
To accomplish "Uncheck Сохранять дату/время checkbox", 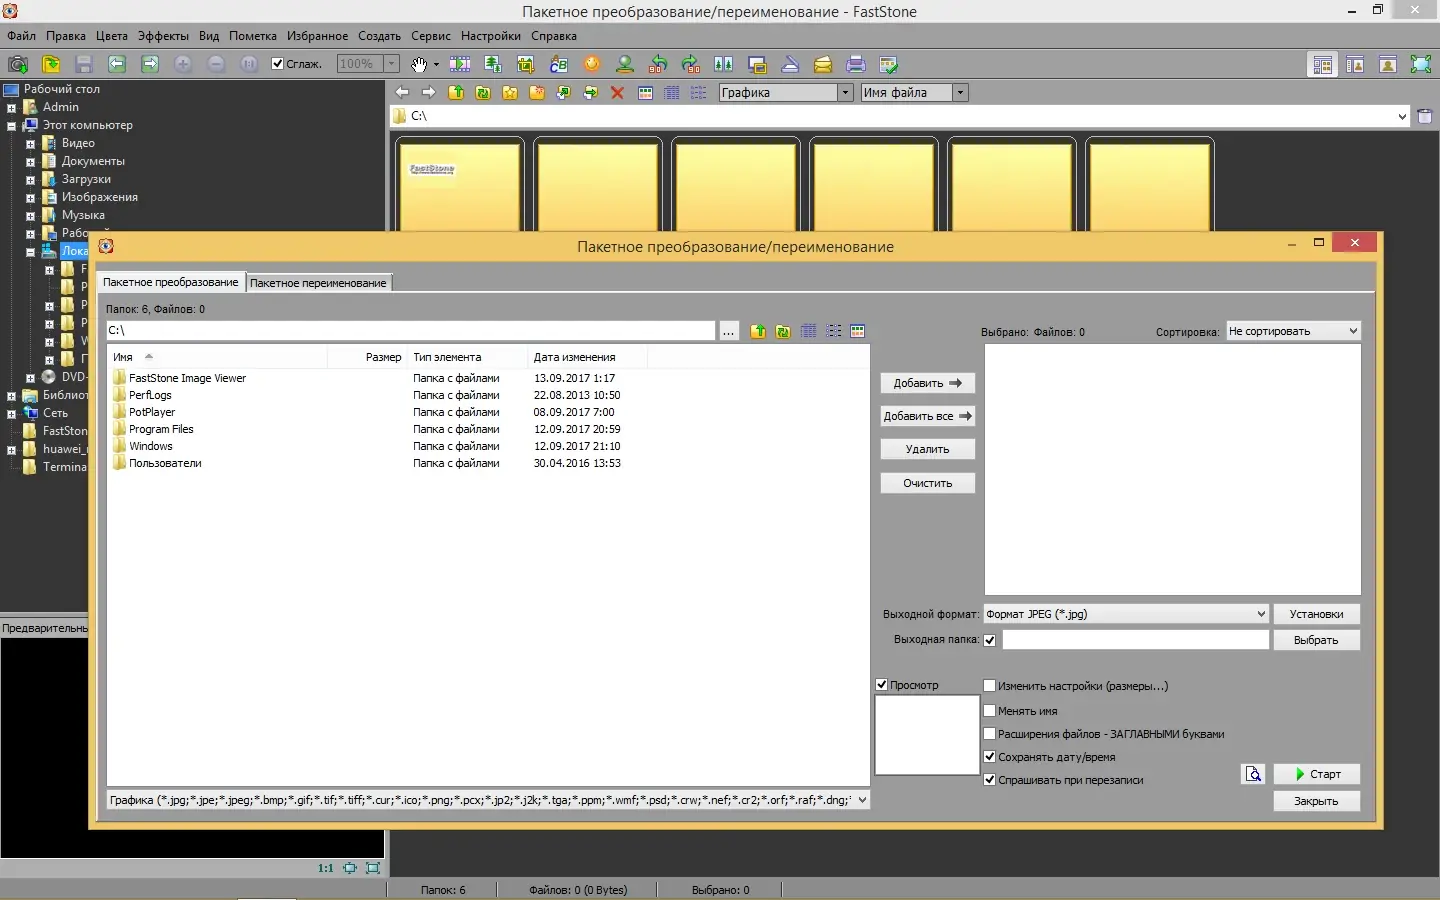I will coord(990,757).
